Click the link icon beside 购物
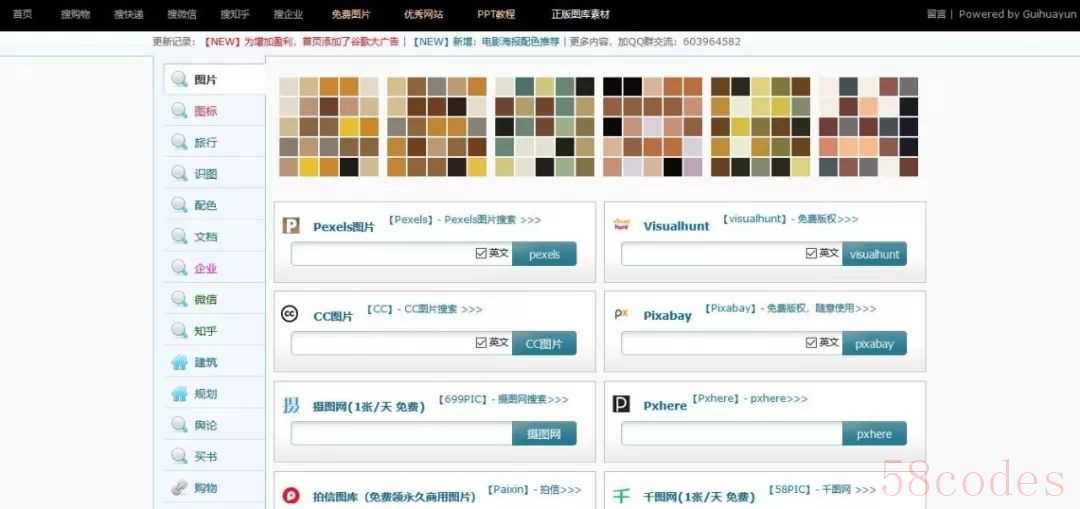The width and height of the screenshot is (1080, 509). click(179, 488)
